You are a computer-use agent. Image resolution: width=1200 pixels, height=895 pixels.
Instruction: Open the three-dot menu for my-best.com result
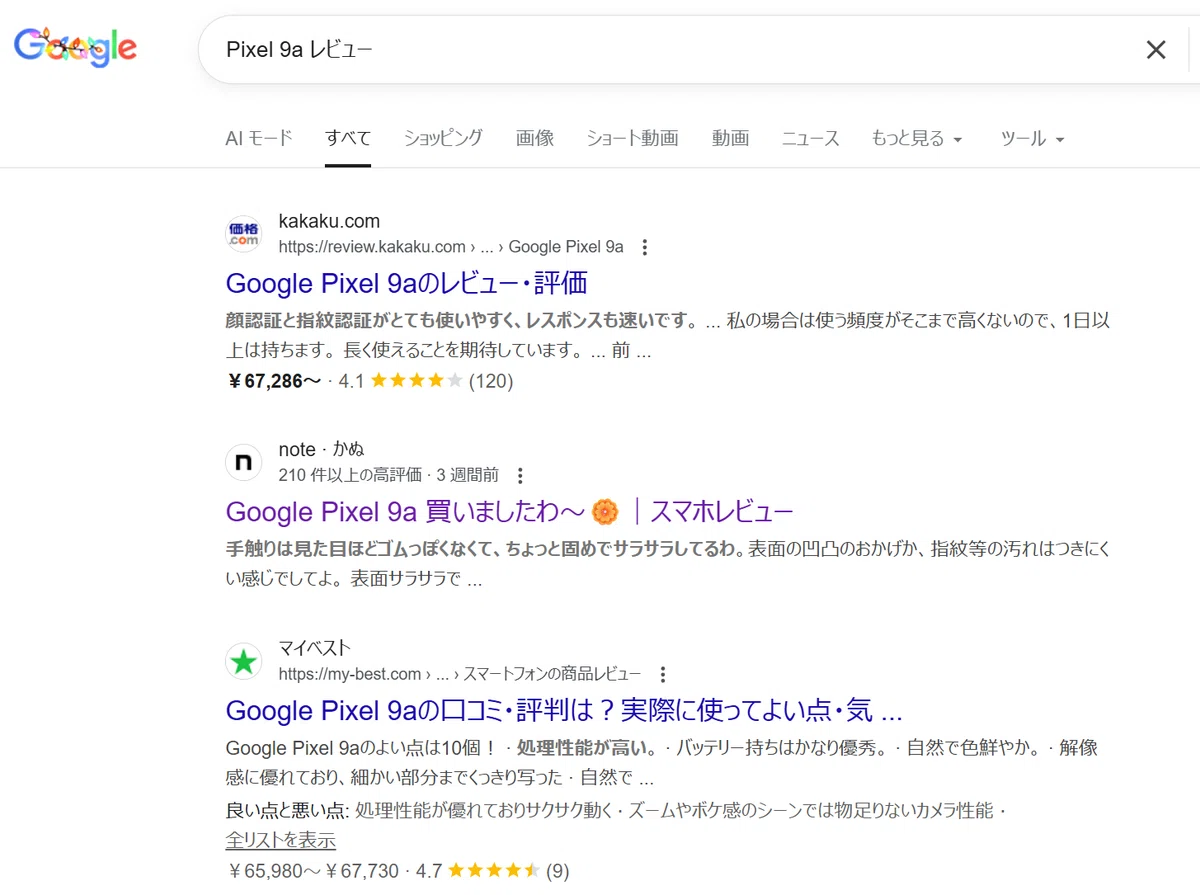pyautogui.click(x=662, y=674)
